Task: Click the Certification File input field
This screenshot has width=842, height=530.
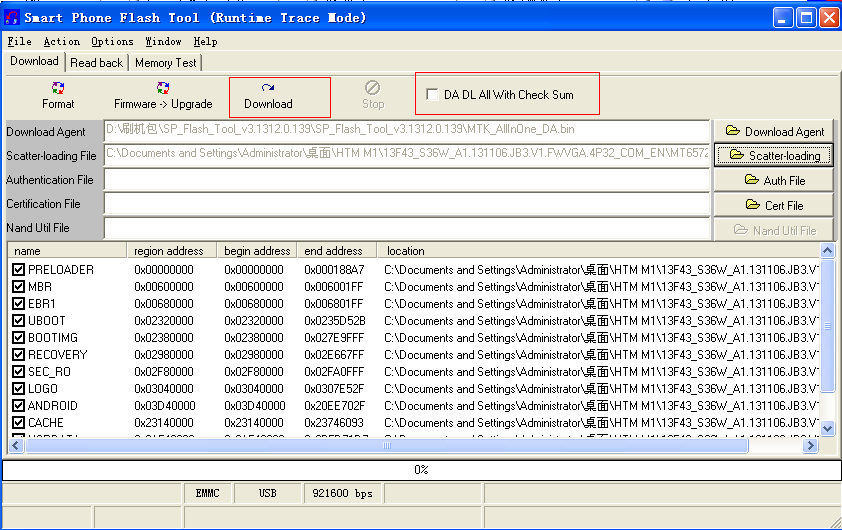Action: coord(407,204)
